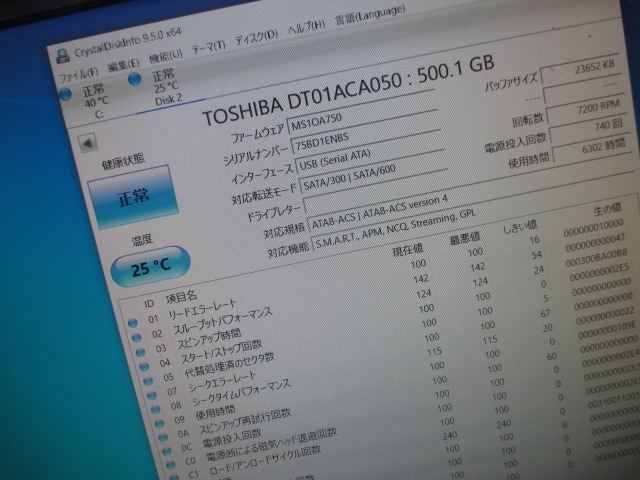
Task: Click the 最悪値 column header
Action: point(465,237)
